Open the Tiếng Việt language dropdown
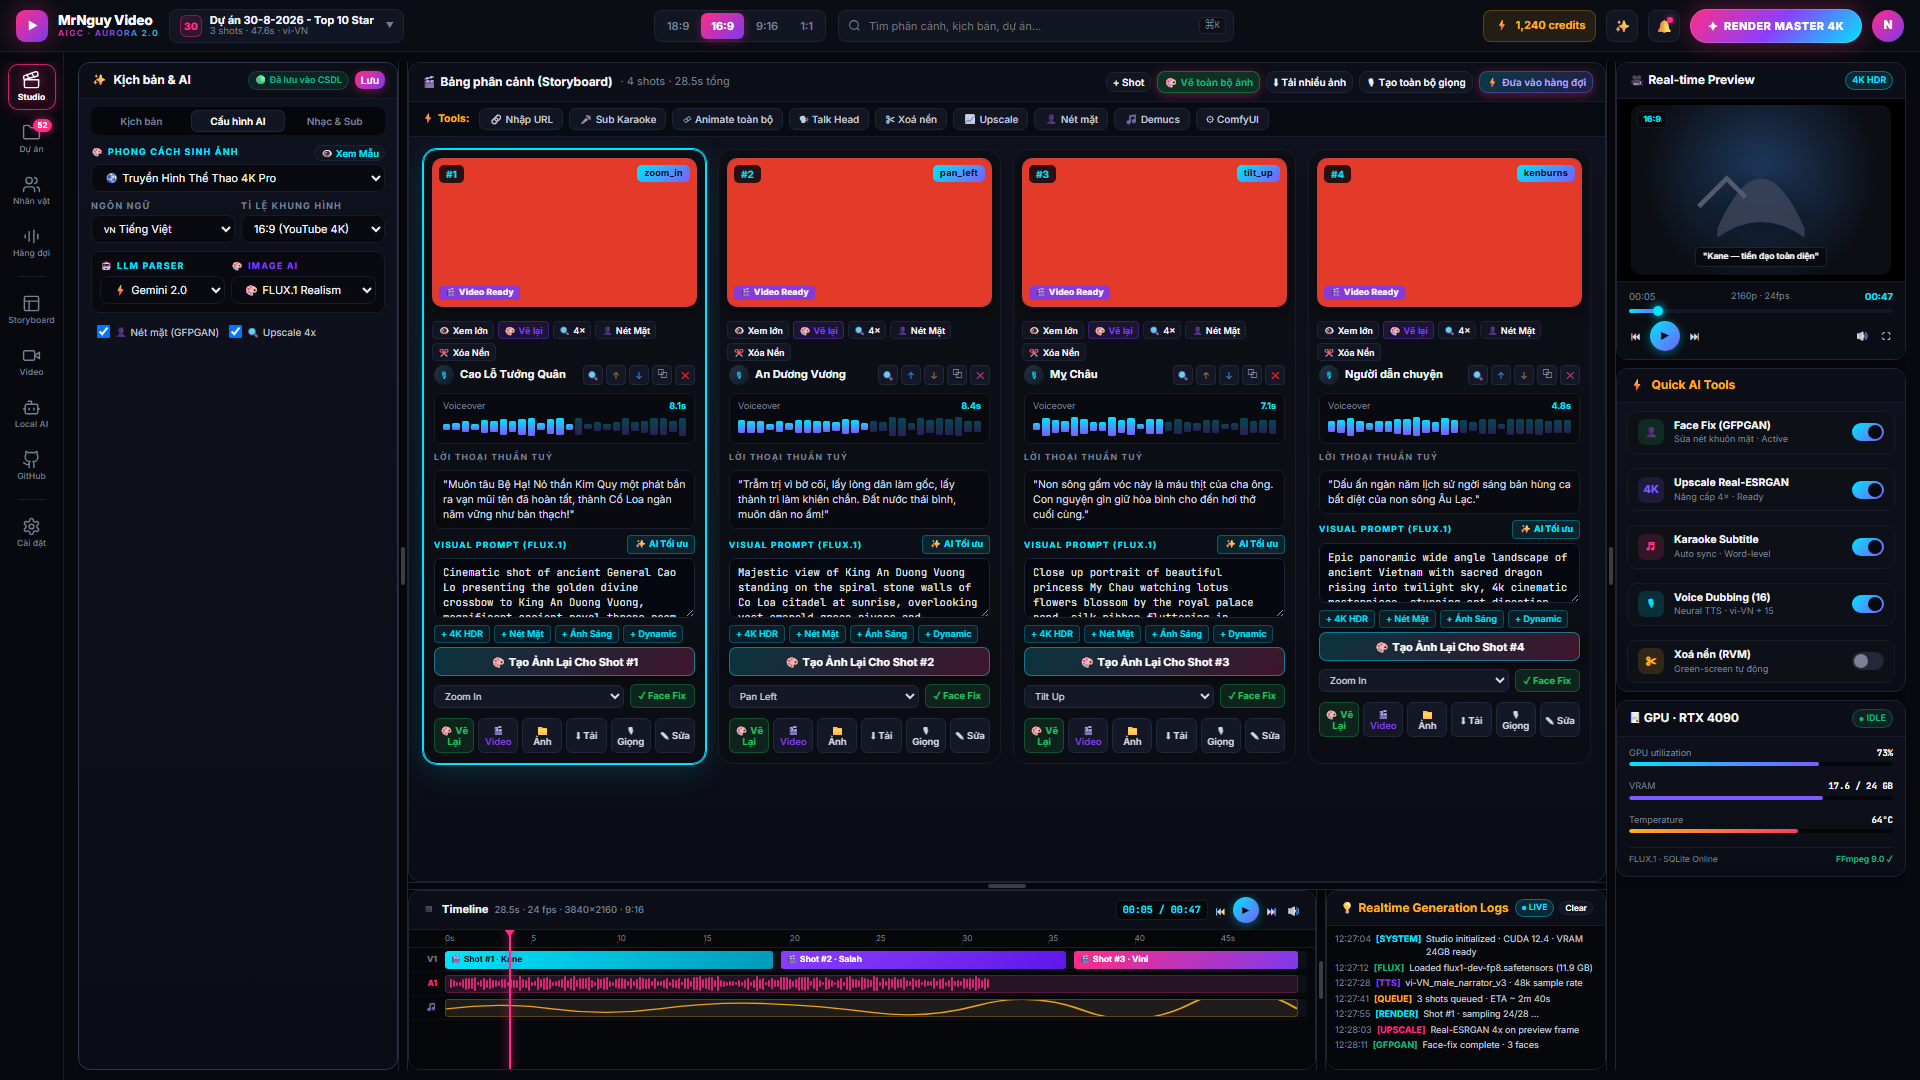 (x=163, y=229)
